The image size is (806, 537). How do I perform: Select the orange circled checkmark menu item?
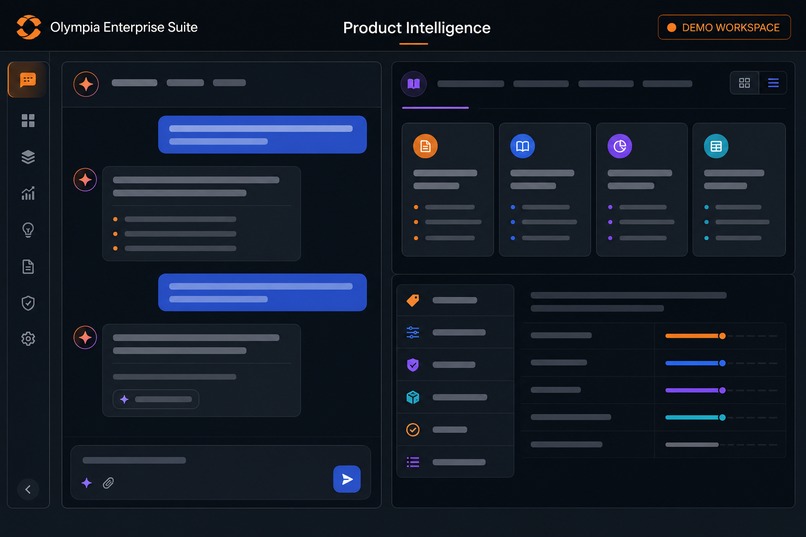(x=455, y=430)
